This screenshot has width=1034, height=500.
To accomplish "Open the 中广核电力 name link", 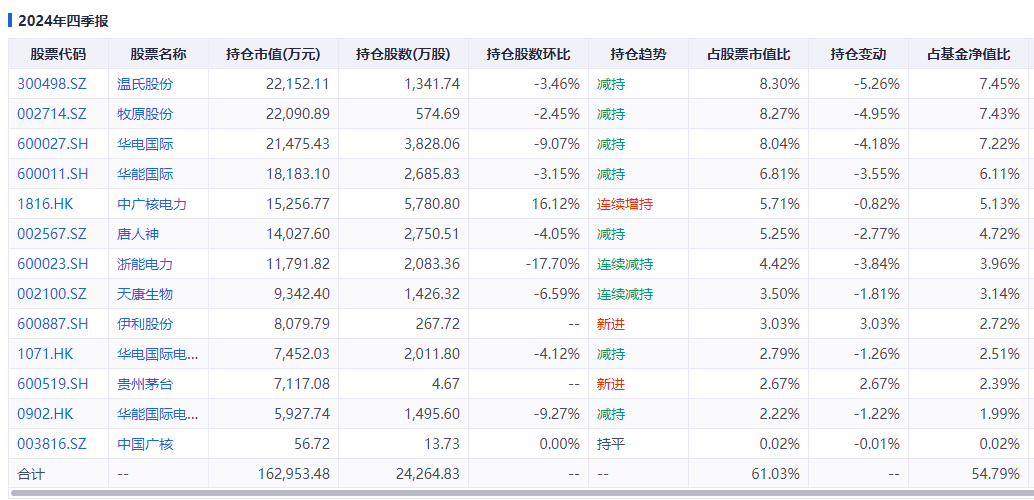I will pyautogui.click(x=152, y=204).
